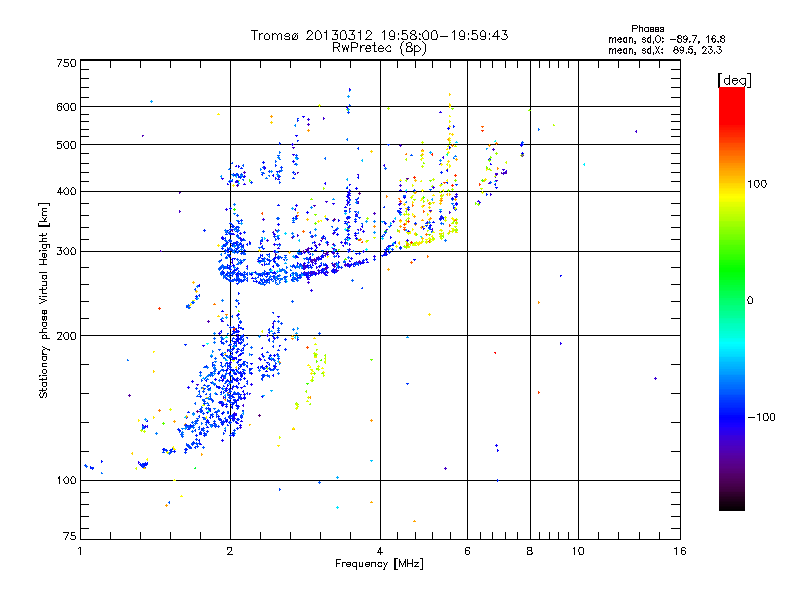Click the y-axis tick label '400'

tap(66, 191)
